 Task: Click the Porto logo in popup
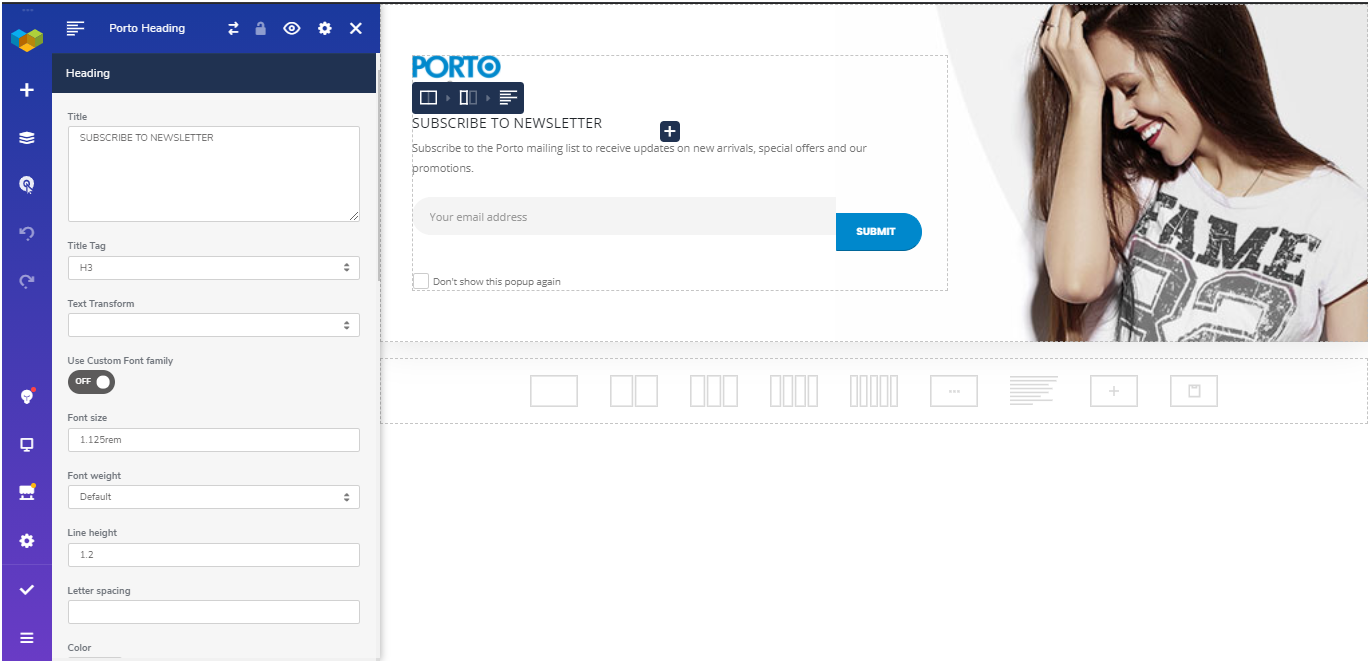pyautogui.click(x=456, y=67)
